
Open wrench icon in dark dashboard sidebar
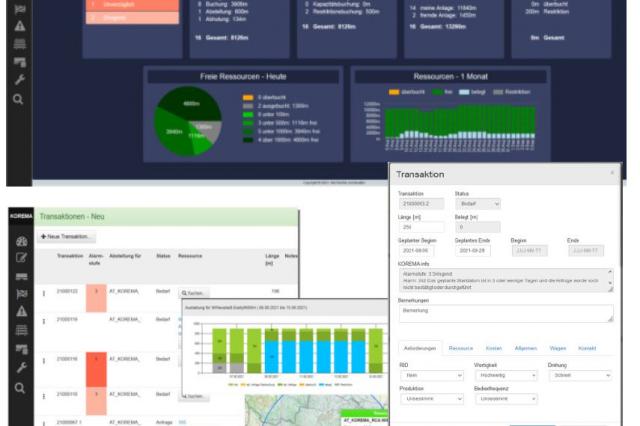tap(18, 80)
